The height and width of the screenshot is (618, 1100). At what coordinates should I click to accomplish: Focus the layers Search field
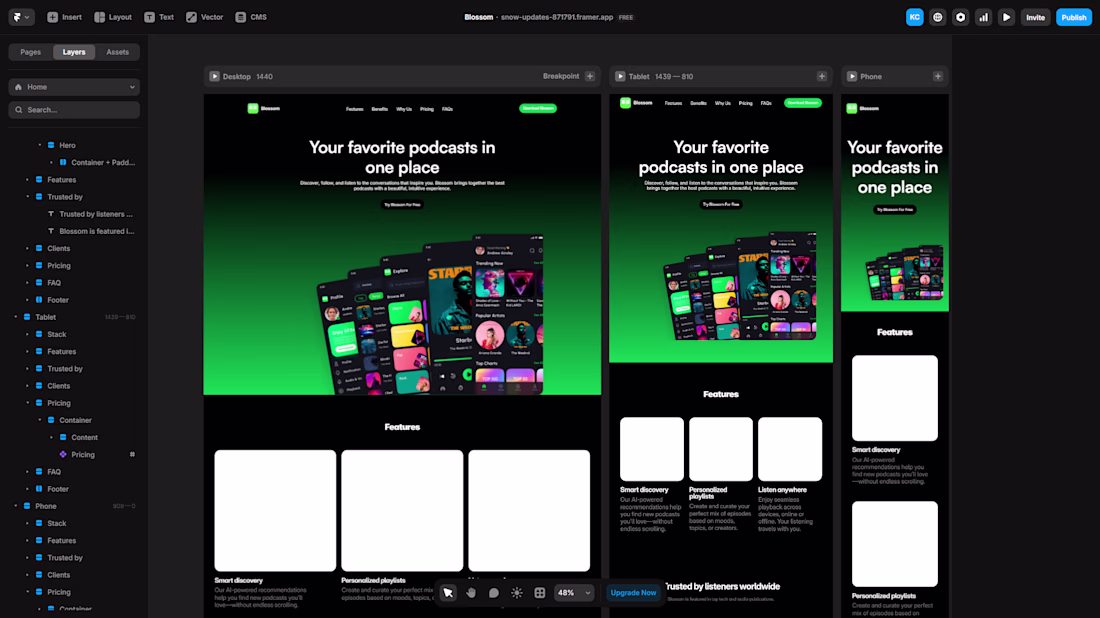click(x=74, y=110)
